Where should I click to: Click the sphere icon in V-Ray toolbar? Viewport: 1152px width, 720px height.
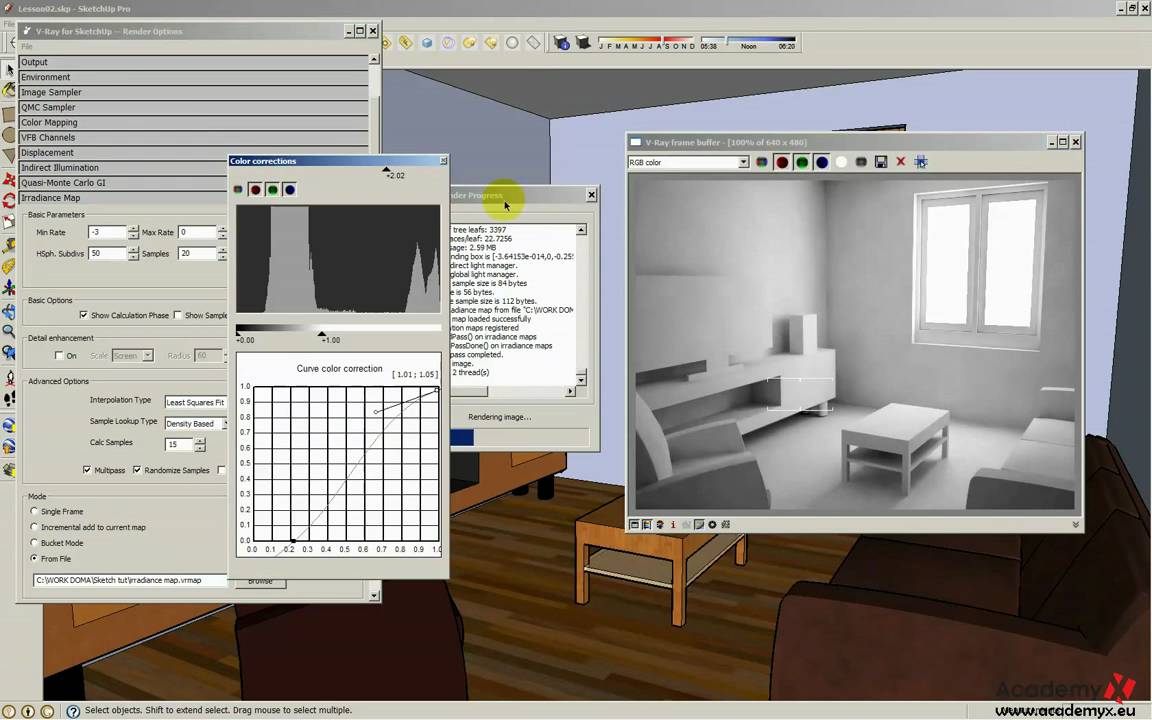pyautogui.click(x=512, y=43)
